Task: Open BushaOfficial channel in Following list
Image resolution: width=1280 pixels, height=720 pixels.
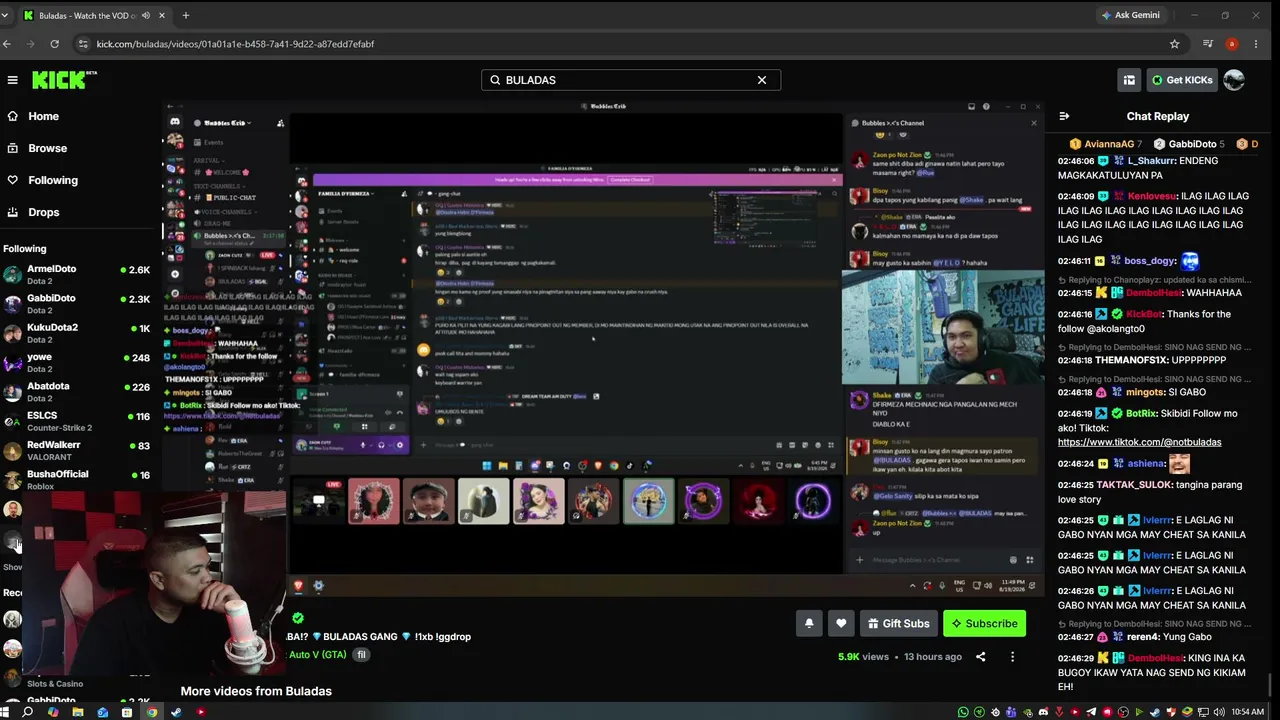Action: point(76,480)
